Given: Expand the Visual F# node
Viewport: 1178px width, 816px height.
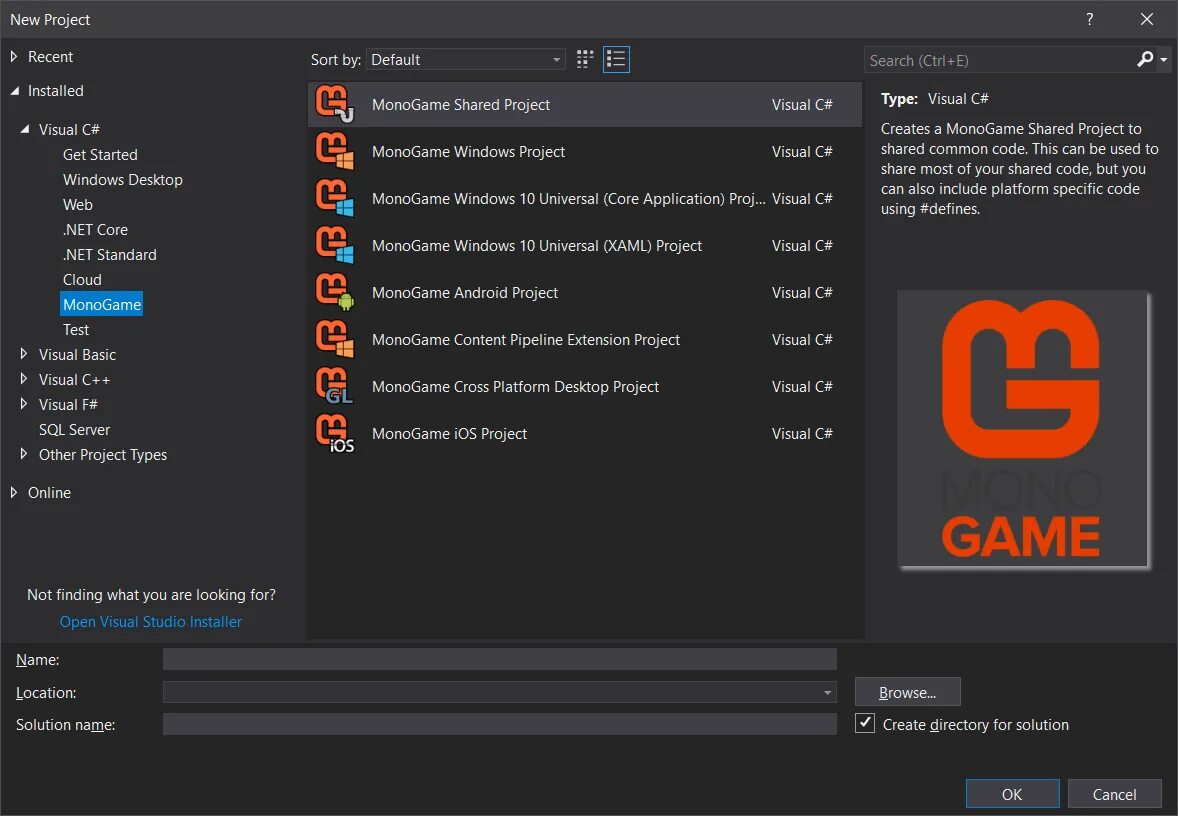Looking at the screenshot, I should coord(23,403).
